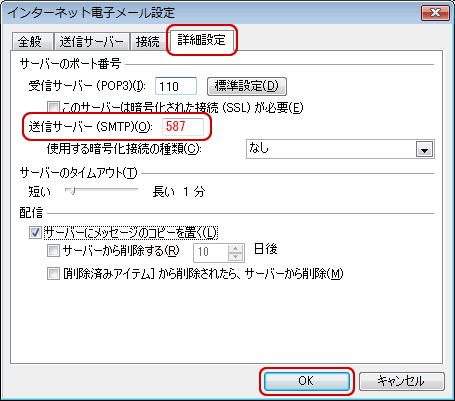This screenshot has height=401, width=455.
Task: Open the 暗号化接続の種類 dropdown arrow
Action: pos(424,149)
